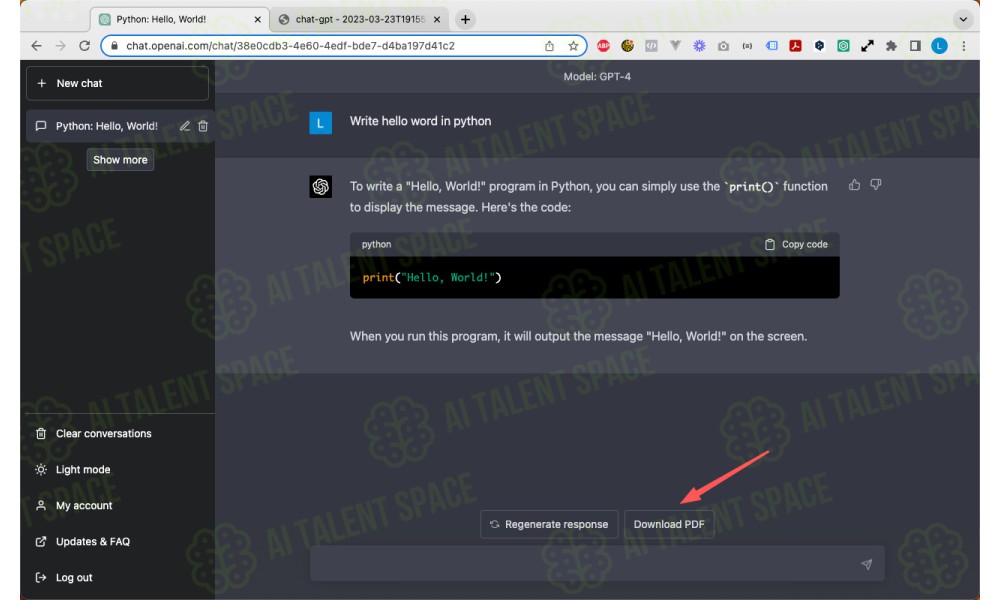Give the response a thumbs down

[876, 185]
